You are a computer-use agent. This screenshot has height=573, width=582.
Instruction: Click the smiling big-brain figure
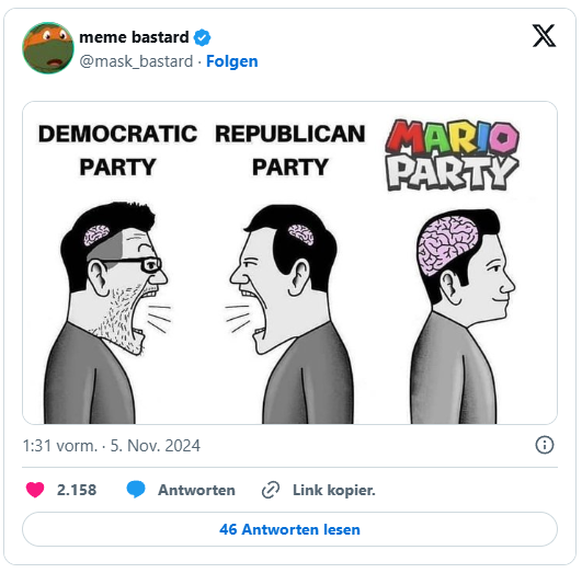click(462, 316)
